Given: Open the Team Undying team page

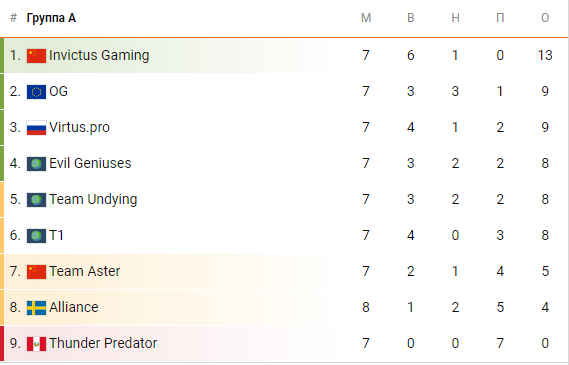Looking at the screenshot, I should pyautogui.click(x=93, y=200).
